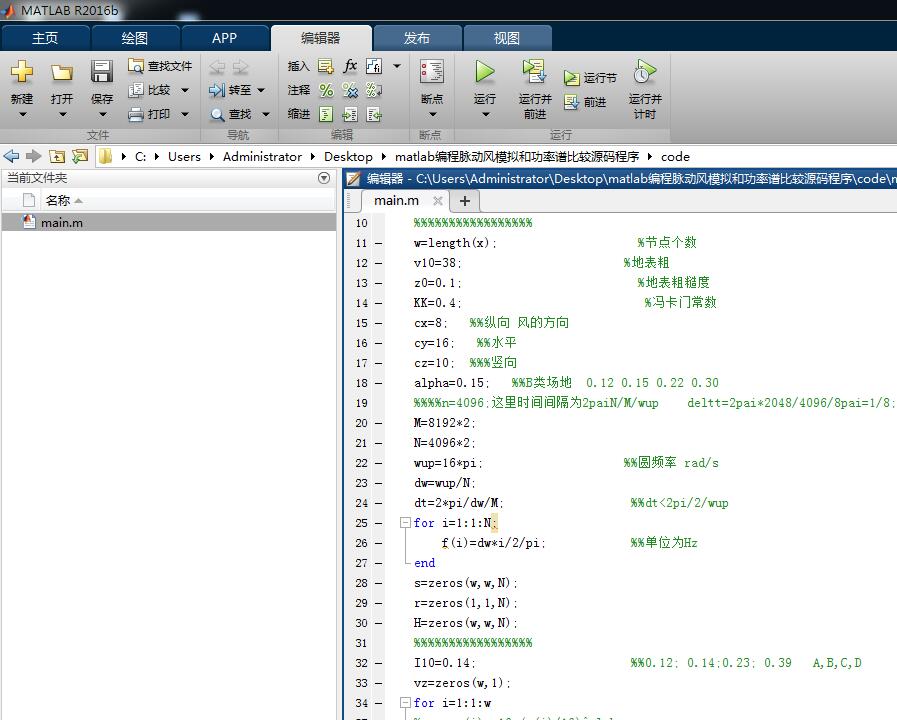Click the Save (保存) floppy disk icon
This screenshot has width=897, height=720.
tap(101, 72)
